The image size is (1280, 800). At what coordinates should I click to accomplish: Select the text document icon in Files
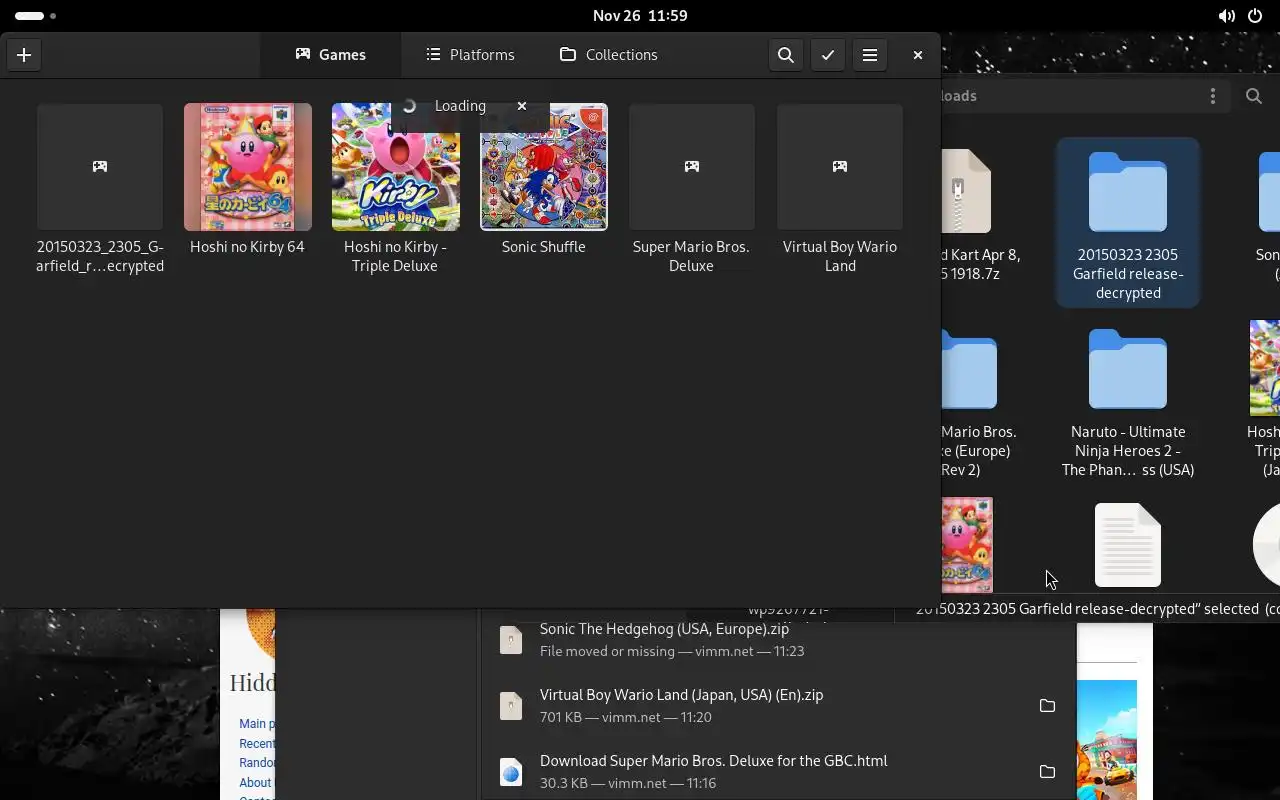(1128, 545)
